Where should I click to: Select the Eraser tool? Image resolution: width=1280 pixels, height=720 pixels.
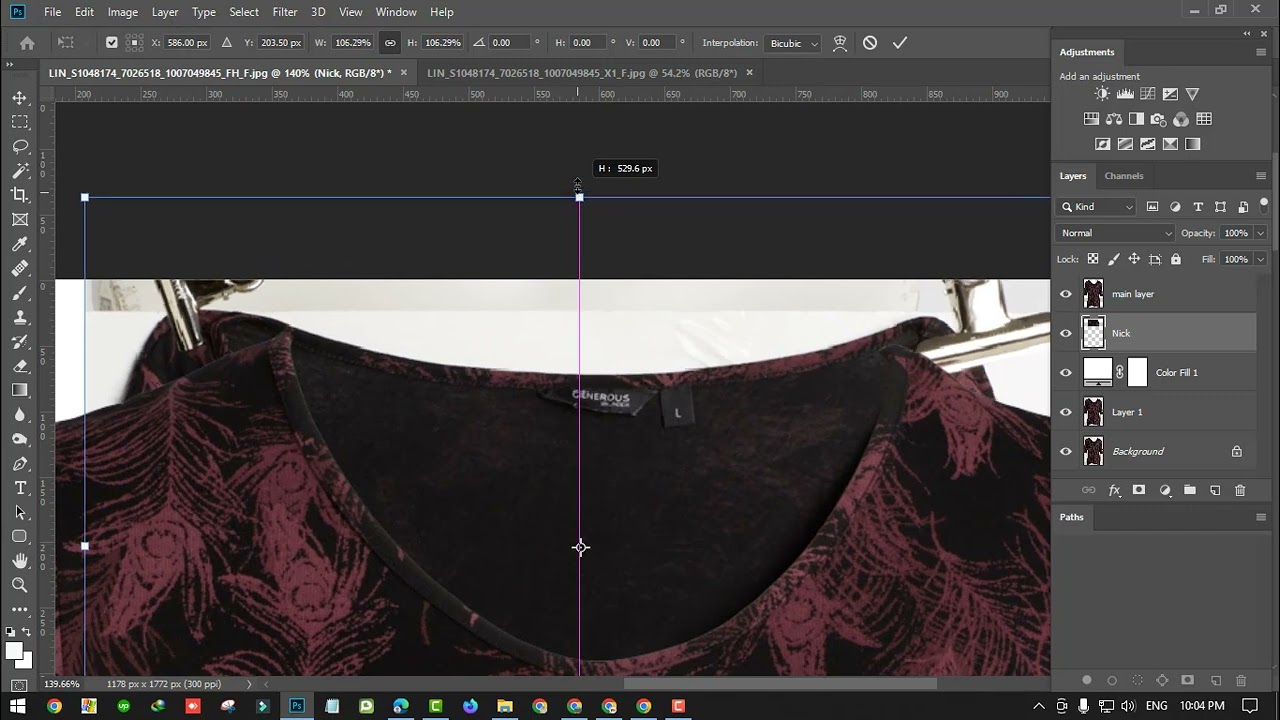point(20,366)
